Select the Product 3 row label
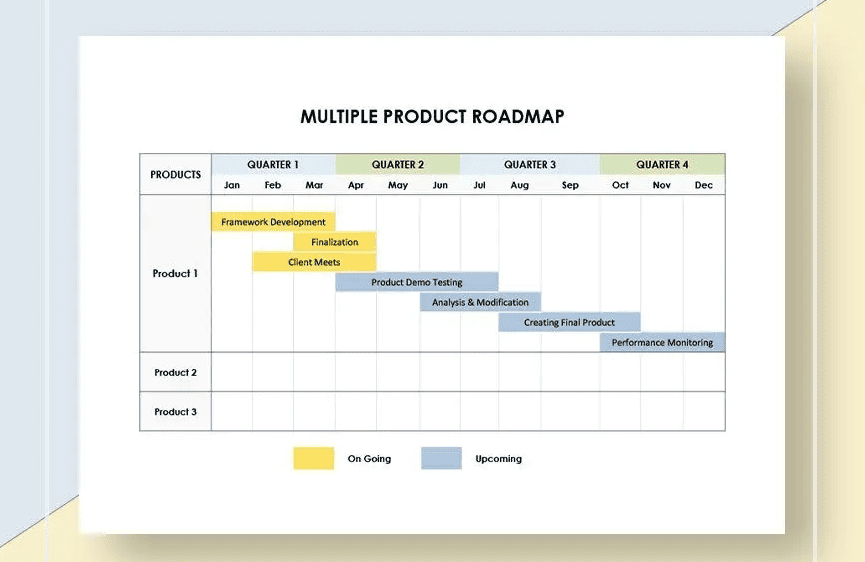The height and width of the screenshot is (562, 865). tap(175, 411)
